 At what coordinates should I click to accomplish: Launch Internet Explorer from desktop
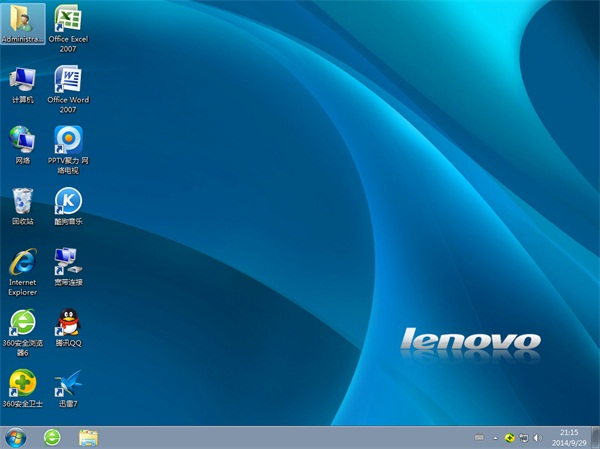pos(22,262)
